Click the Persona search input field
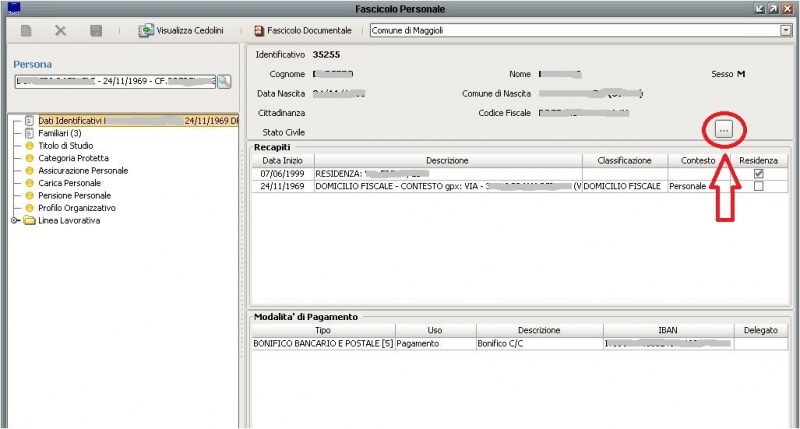 coord(112,81)
